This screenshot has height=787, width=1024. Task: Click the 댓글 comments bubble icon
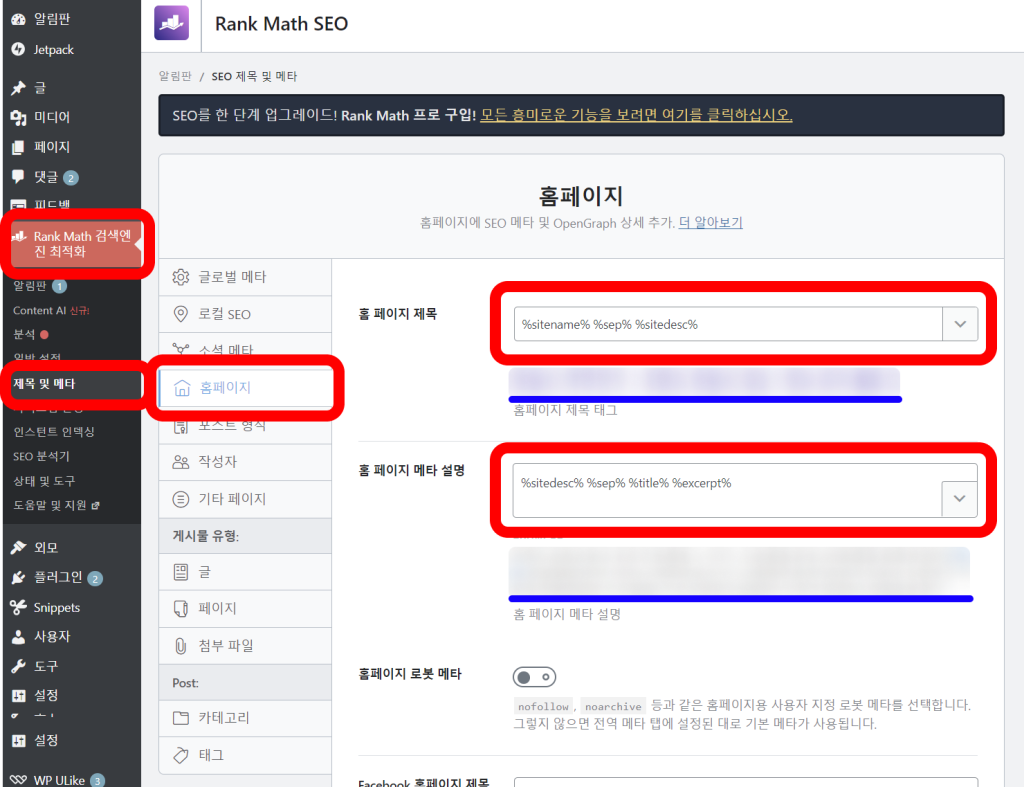[x=18, y=177]
